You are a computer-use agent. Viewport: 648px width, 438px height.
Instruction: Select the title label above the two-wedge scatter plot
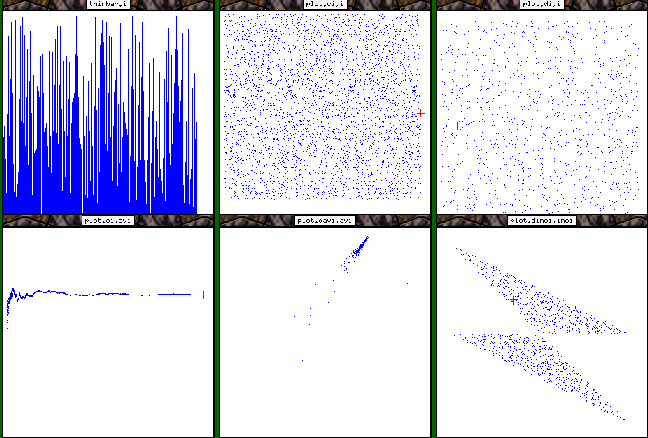point(541,220)
